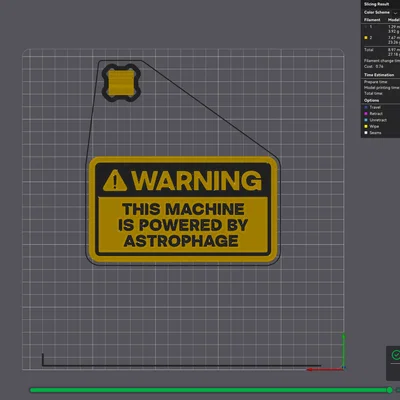Click the Options section header

pos(371,100)
